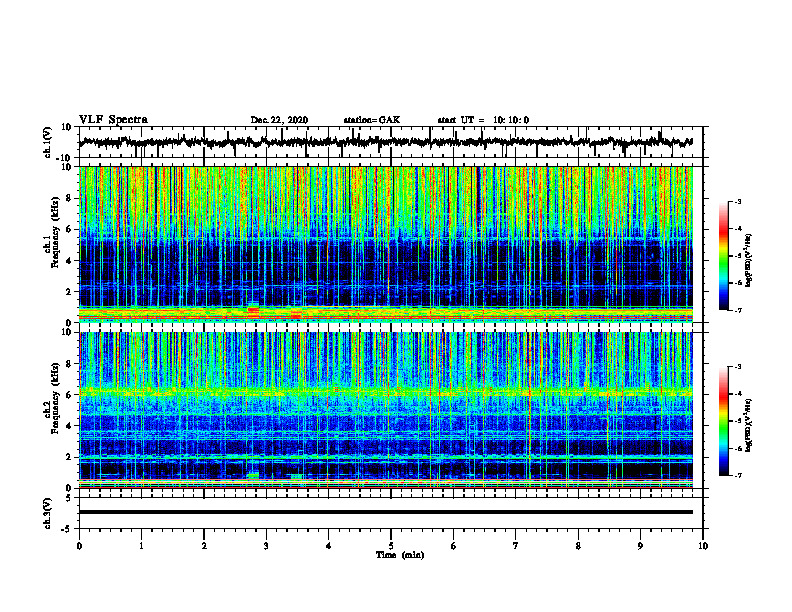The image size is (792, 612).
Task: Click the ch.1 waveform trace panel
Action: click(391, 142)
